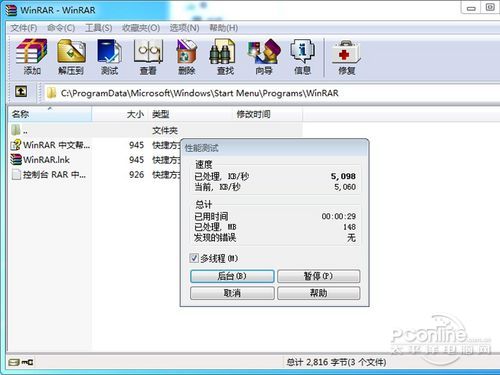The height and width of the screenshot is (375, 500).
Task: Cancel the benchmark with 取消 button
Action: [232, 293]
